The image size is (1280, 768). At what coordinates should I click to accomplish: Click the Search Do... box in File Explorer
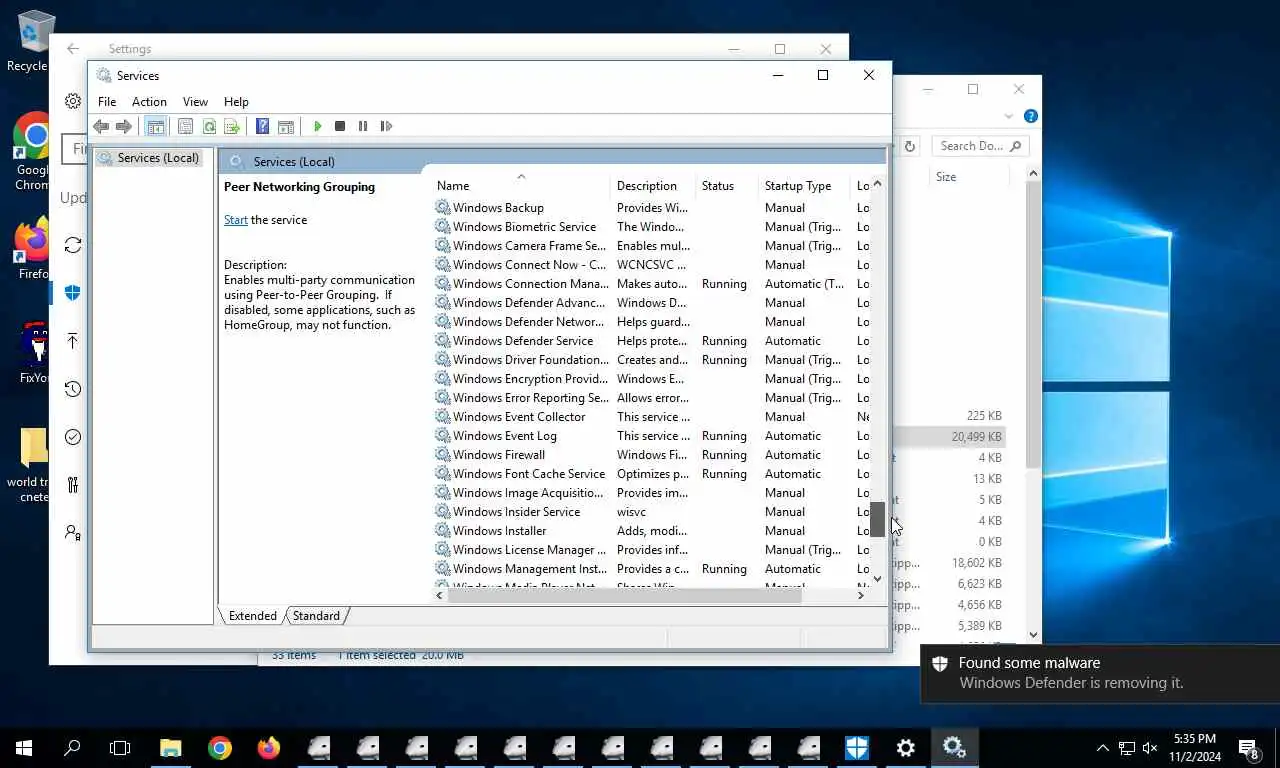click(x=980, y=146)
